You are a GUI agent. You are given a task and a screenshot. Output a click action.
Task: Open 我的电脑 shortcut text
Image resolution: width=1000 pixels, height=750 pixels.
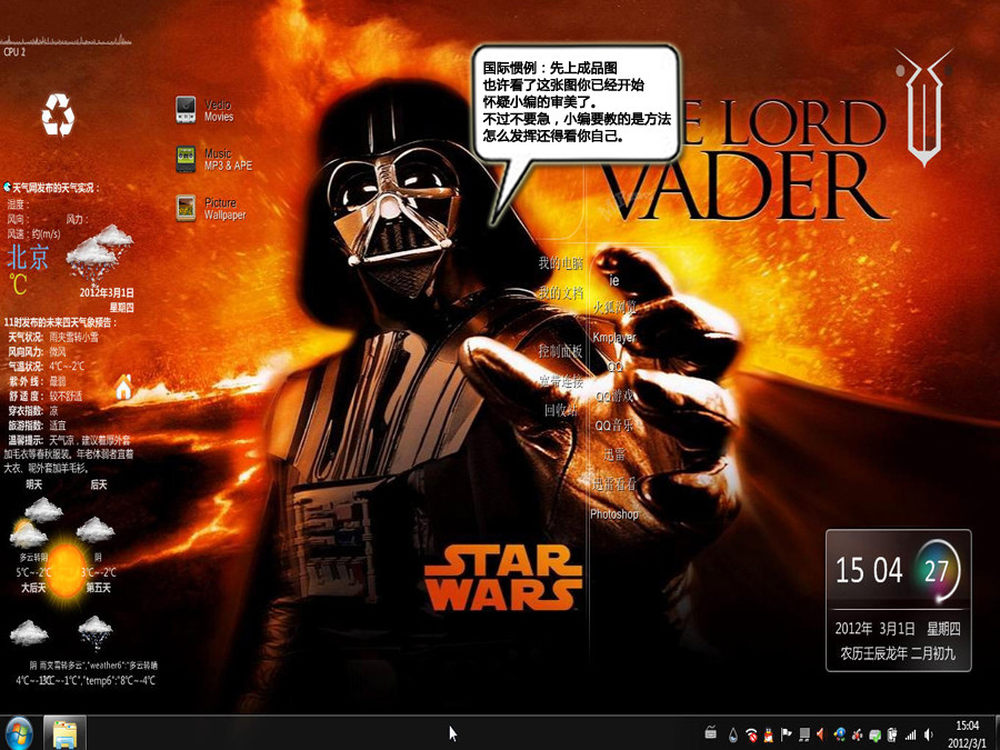coord(560,264)
